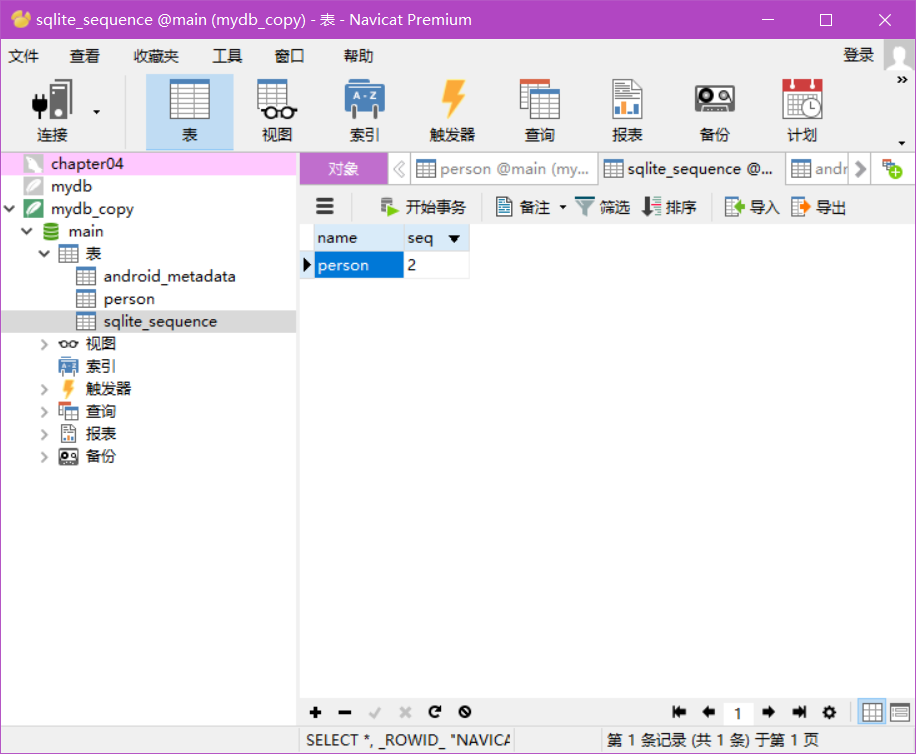The image size is (916, 754).
Task: Add record with plus icon
Action: click(x=315, y=712)
